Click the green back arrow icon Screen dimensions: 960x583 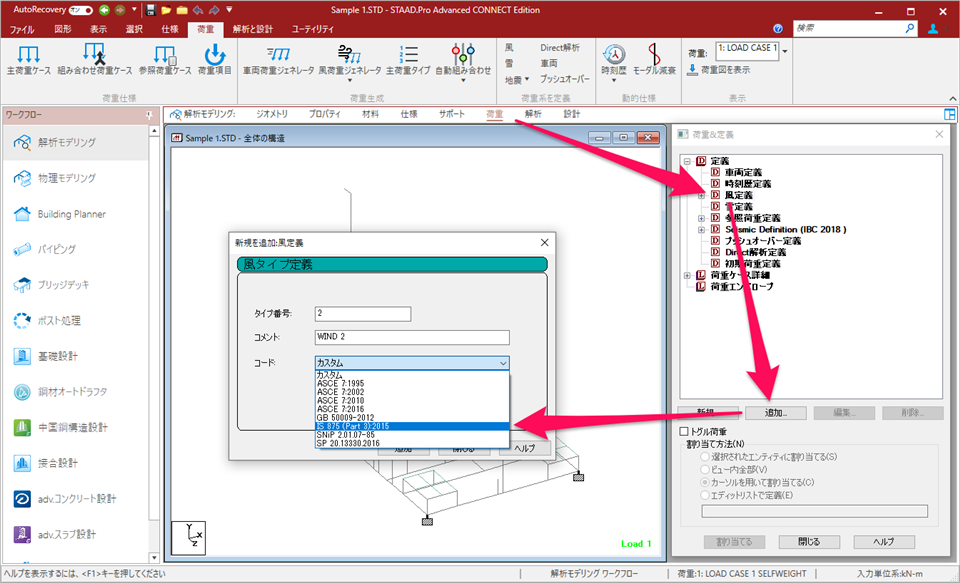pos(104,10)
